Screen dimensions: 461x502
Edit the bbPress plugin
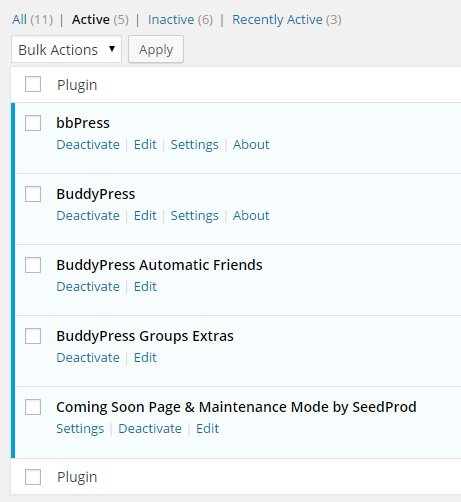click(x=145, y=145)
